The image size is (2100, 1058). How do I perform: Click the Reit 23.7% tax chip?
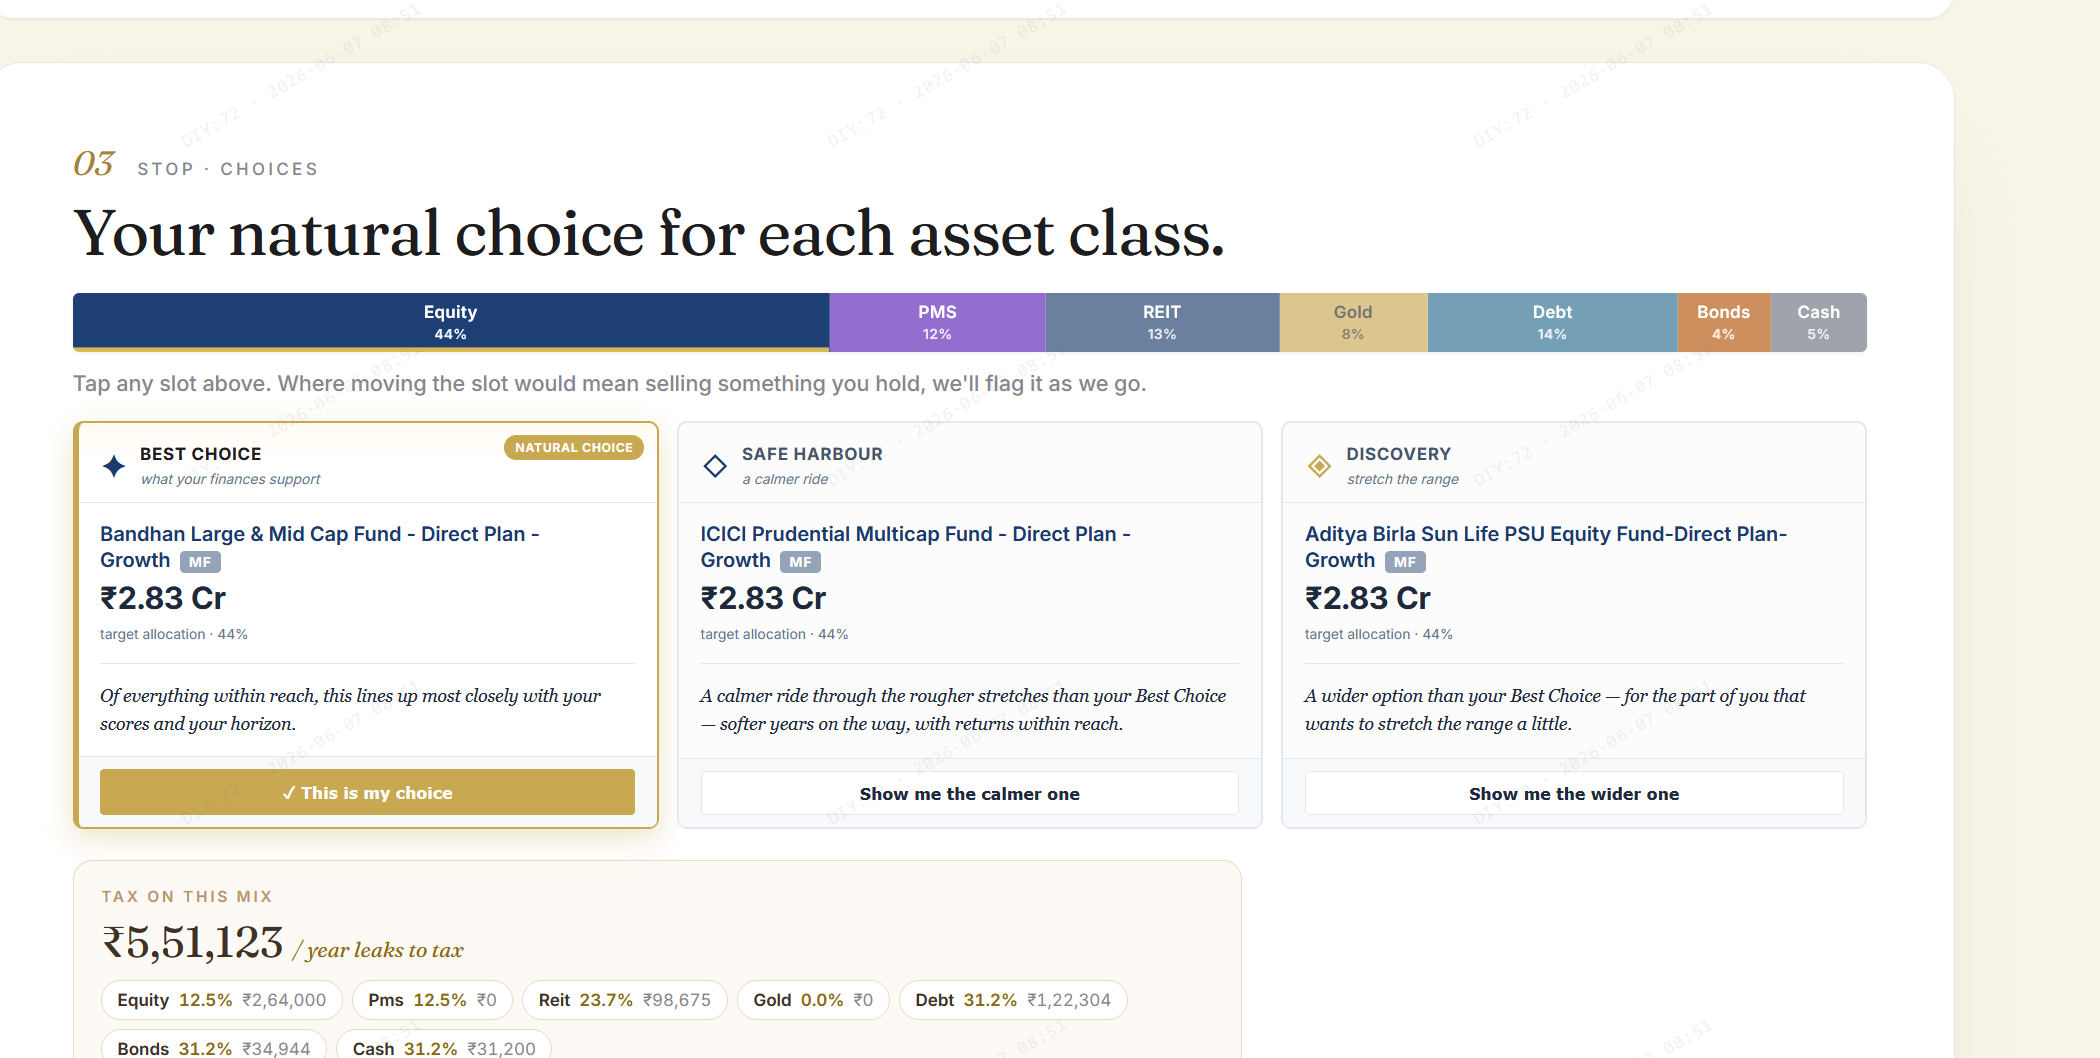(624, 1000)
